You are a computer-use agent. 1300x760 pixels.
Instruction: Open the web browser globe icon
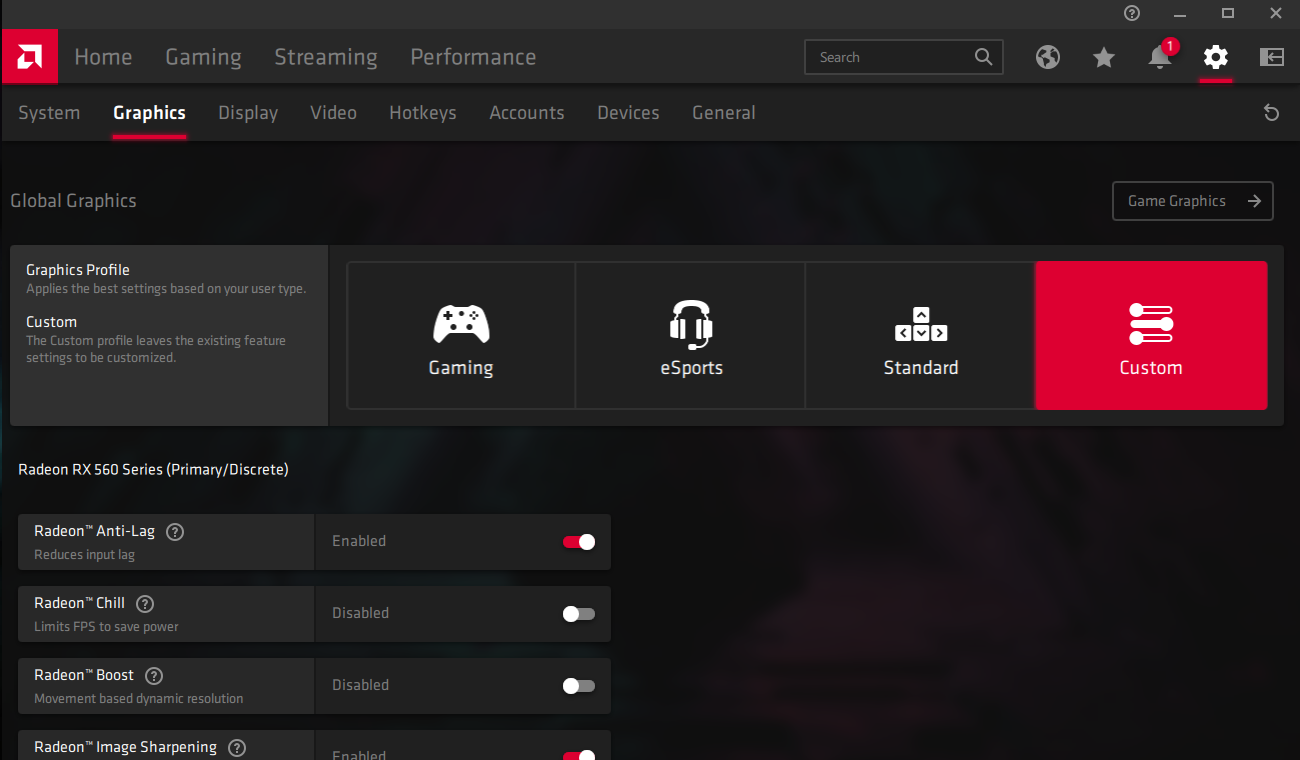(1047, 57)
